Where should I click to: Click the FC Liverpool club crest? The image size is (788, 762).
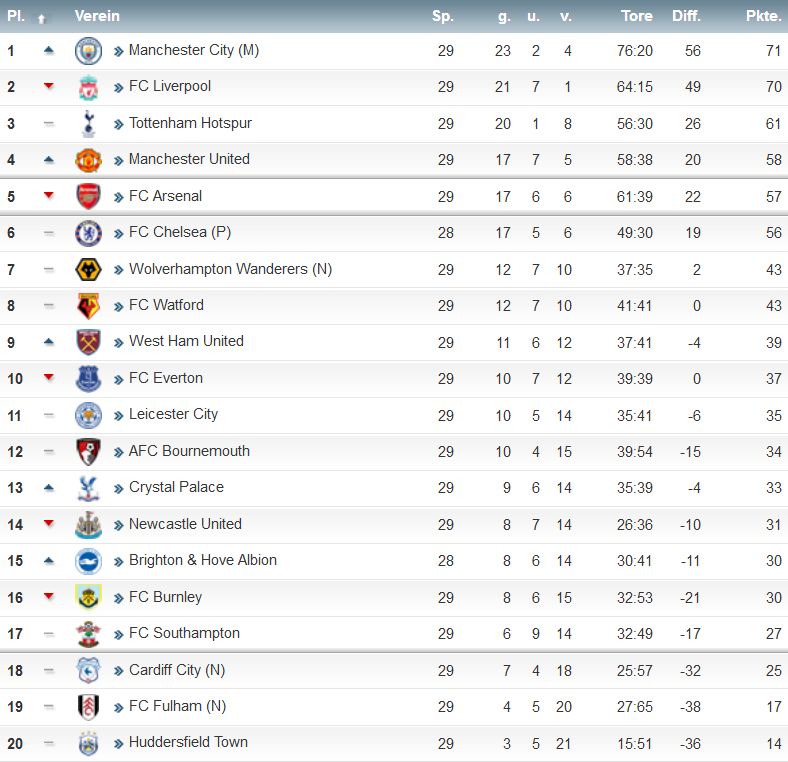[x=88, y=87]
